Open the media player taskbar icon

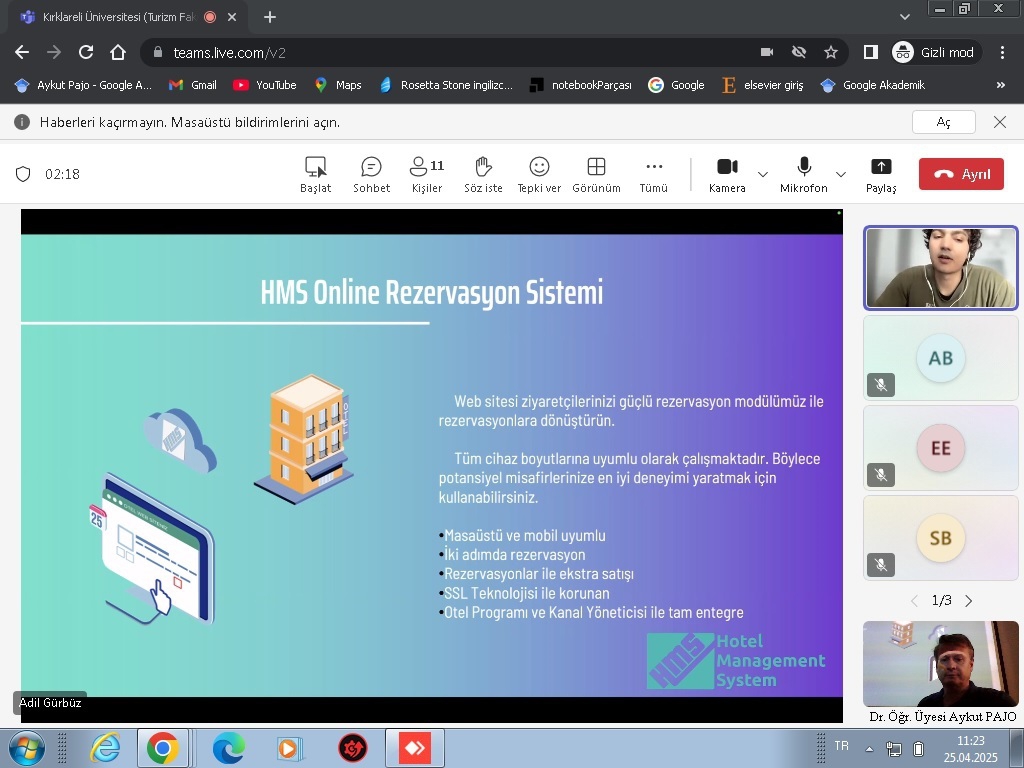(288, 748)
